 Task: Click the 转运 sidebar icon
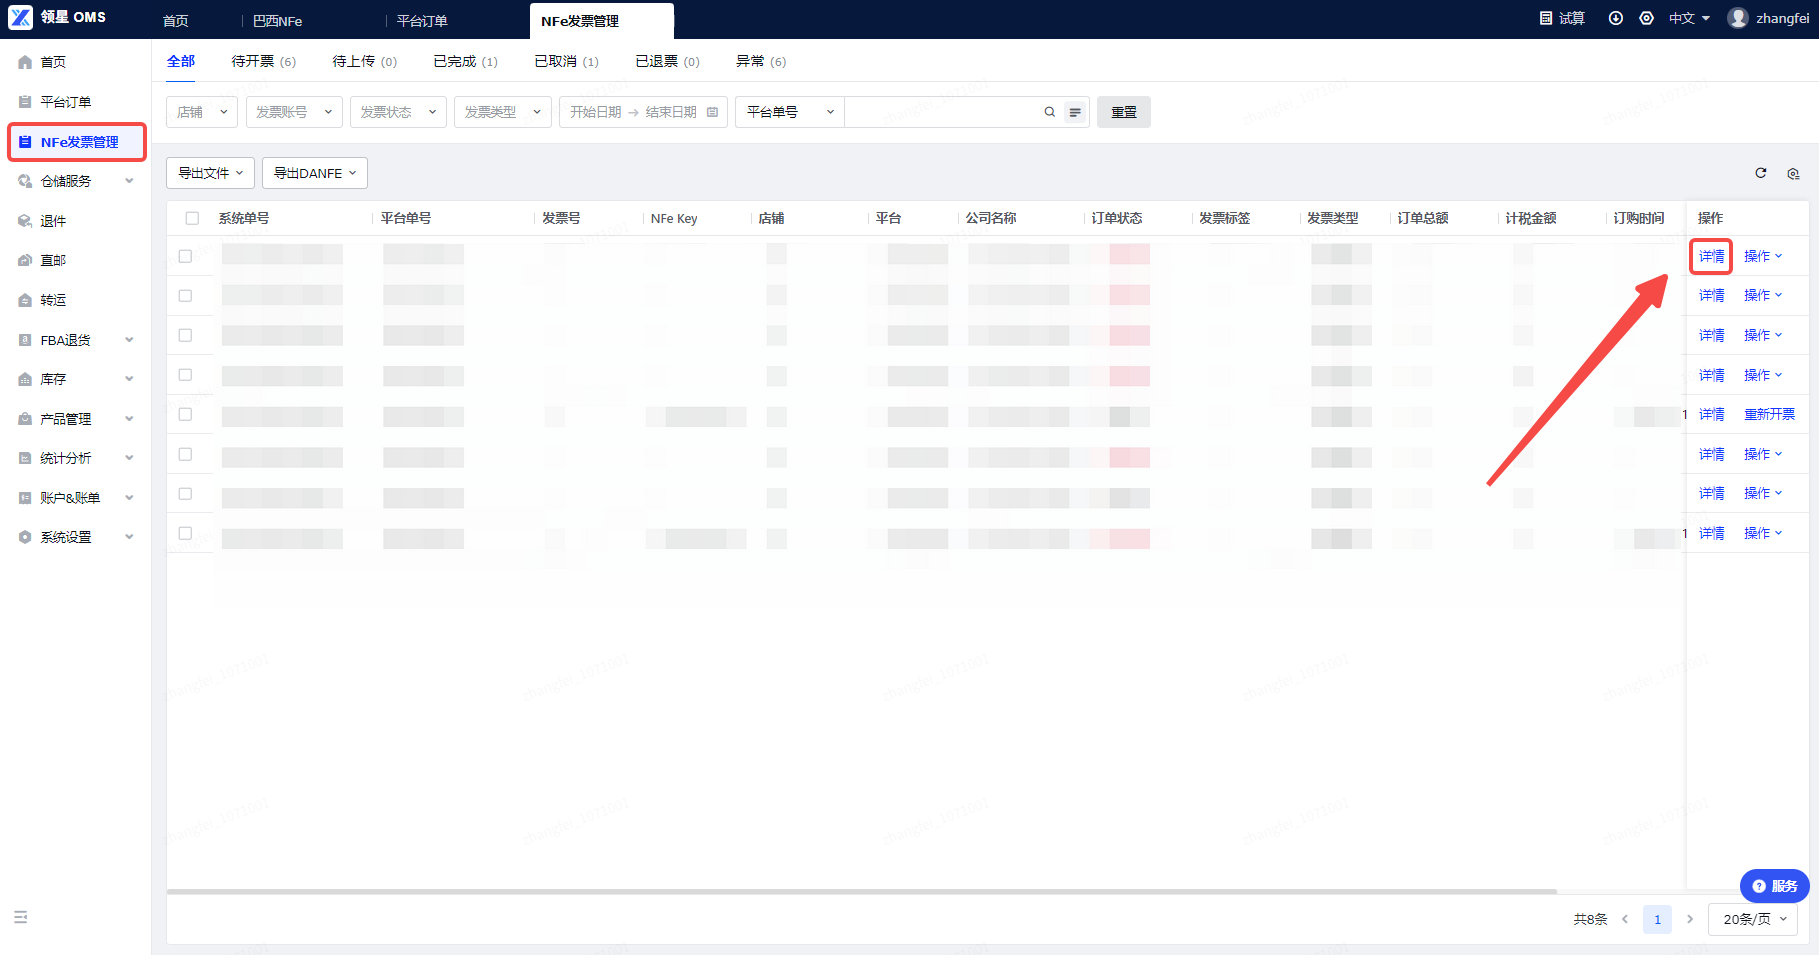[x=25, y=300]
